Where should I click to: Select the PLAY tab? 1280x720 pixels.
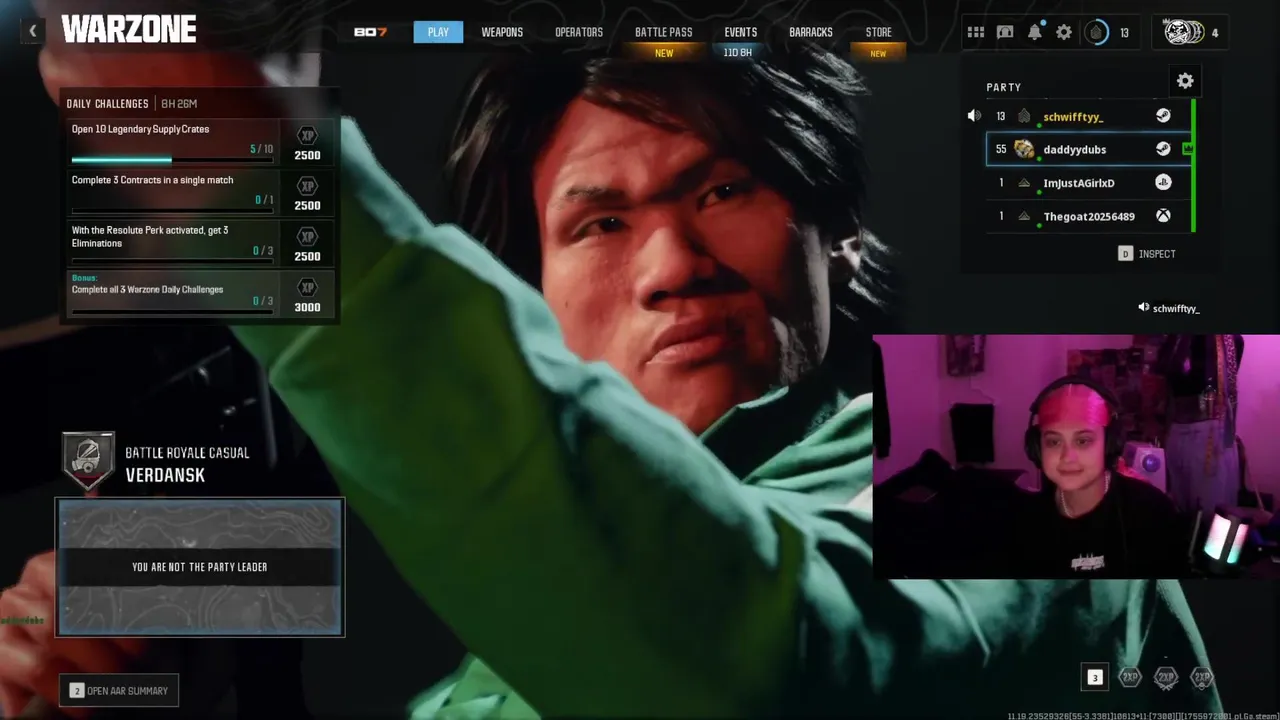click(438, 32)
